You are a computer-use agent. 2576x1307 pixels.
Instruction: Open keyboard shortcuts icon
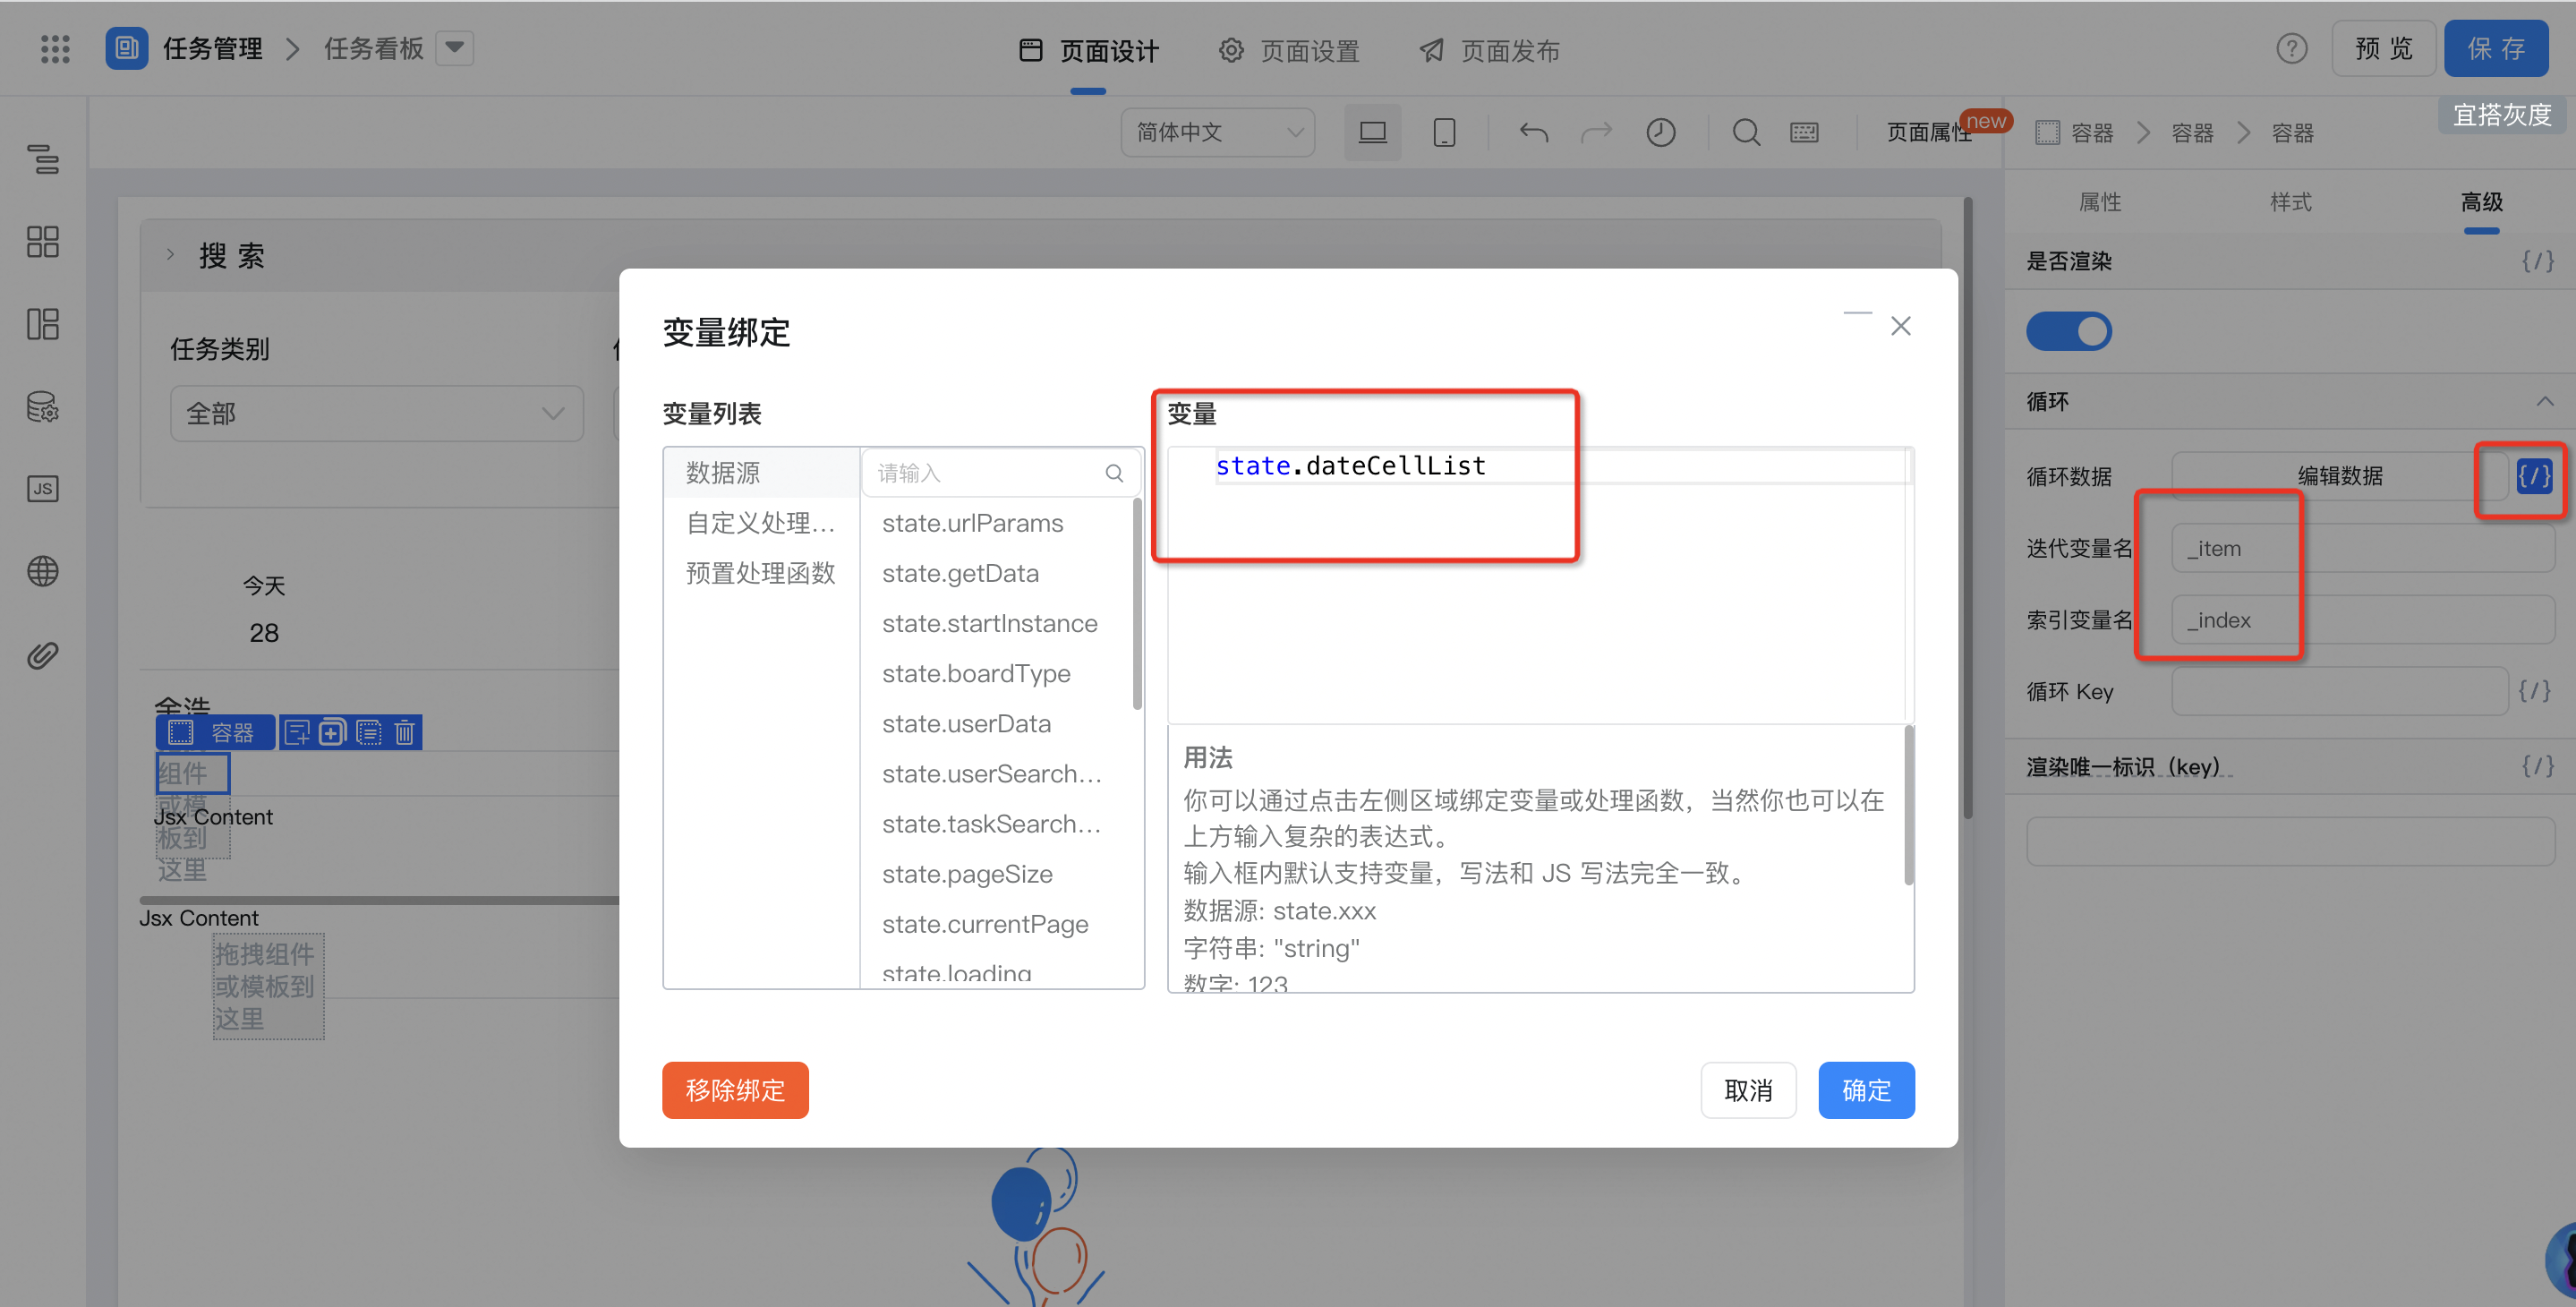[1804, 132]
